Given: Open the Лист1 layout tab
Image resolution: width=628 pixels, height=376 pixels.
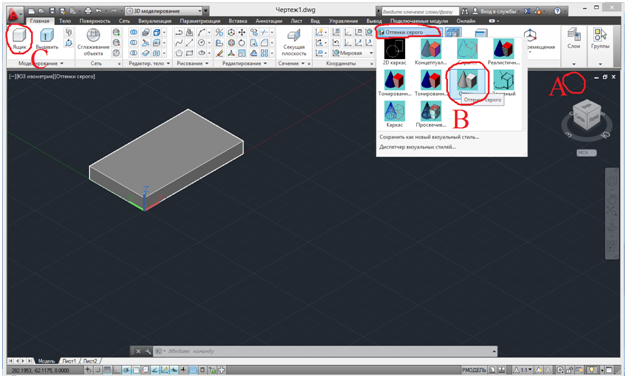Looking at the screenshot, I should [x=69, y=361].
